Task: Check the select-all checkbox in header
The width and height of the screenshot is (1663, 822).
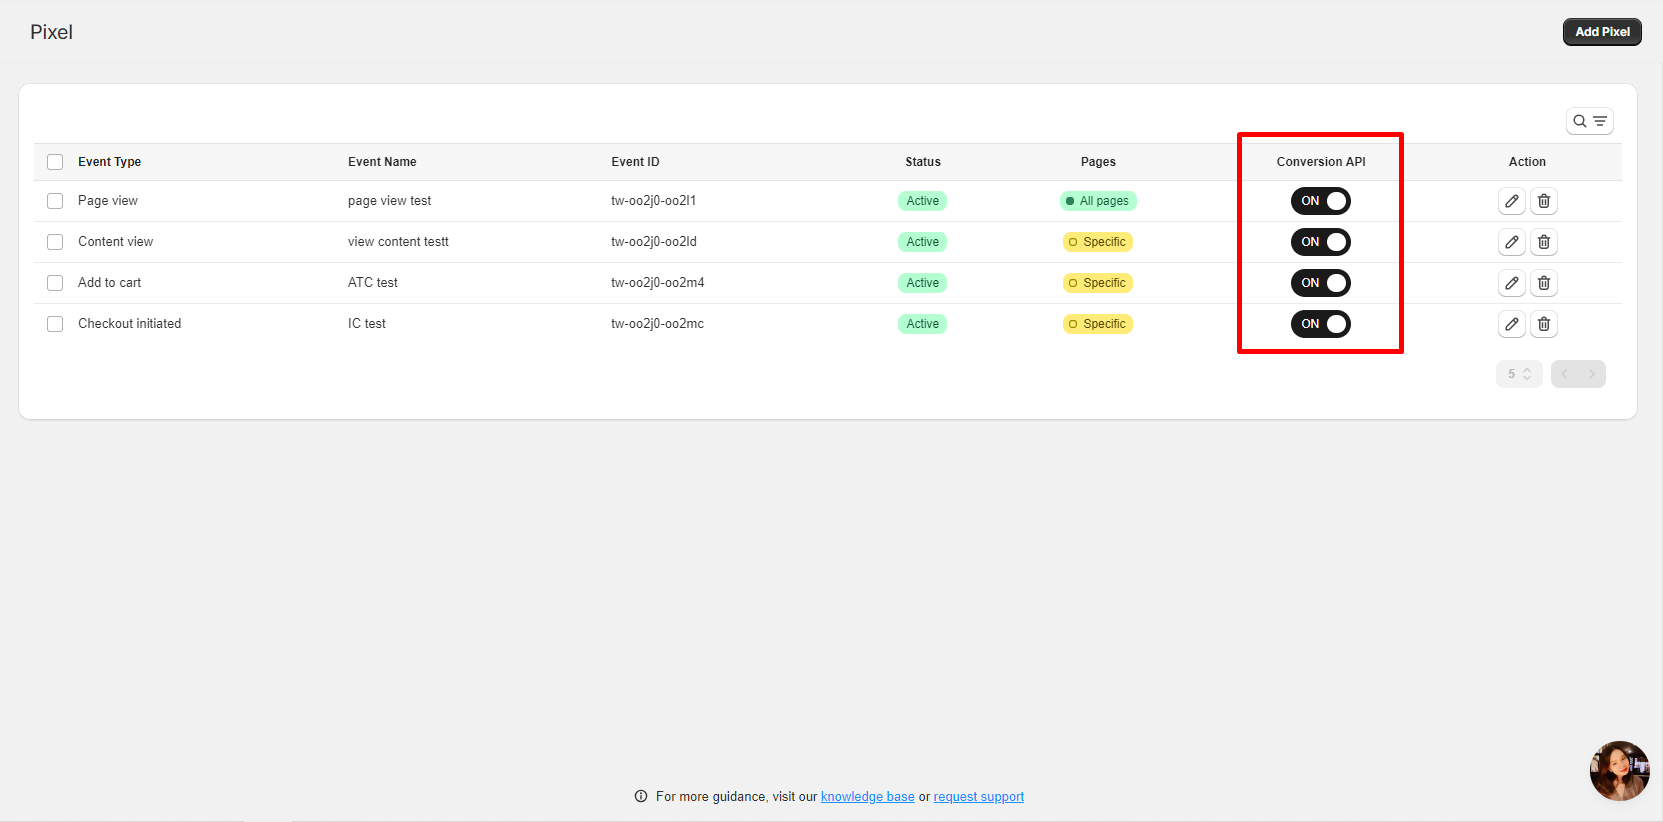Action: tap(55, 162)
